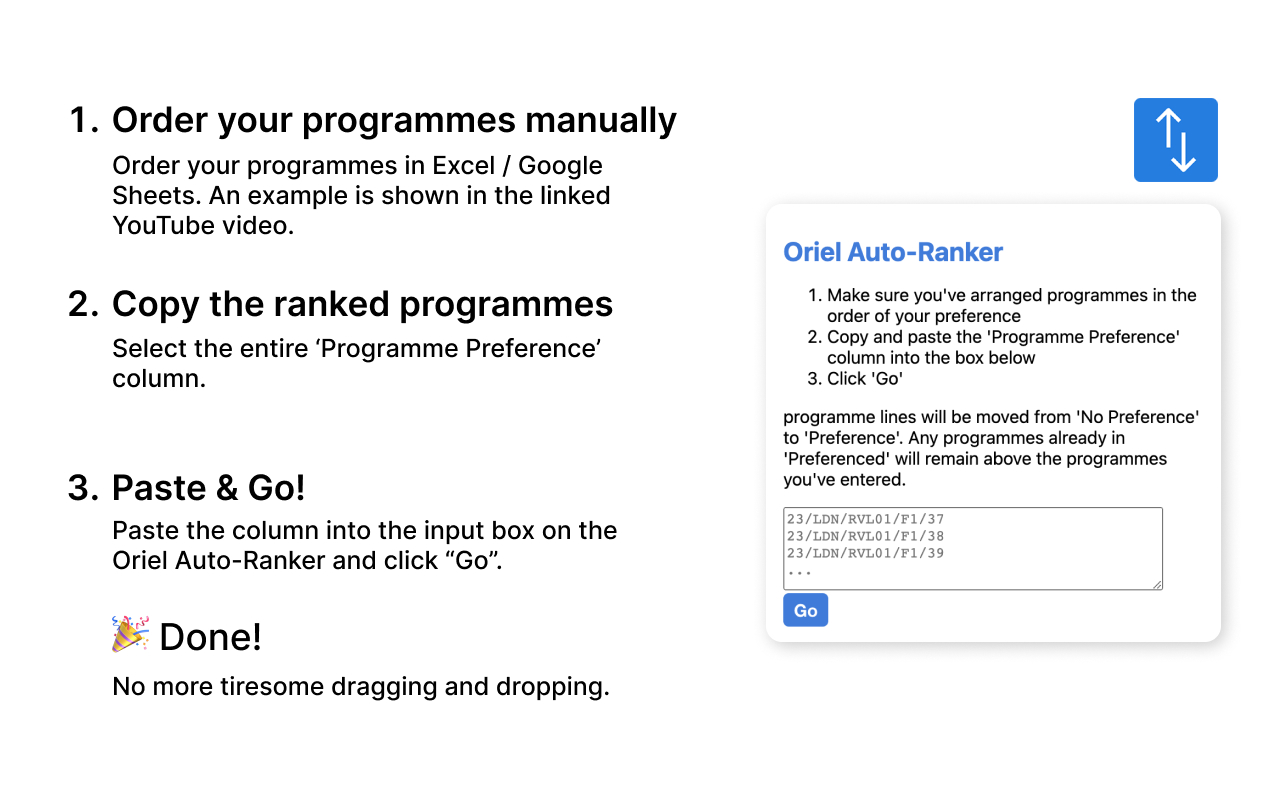Click the Done heading text

(210, 637)
